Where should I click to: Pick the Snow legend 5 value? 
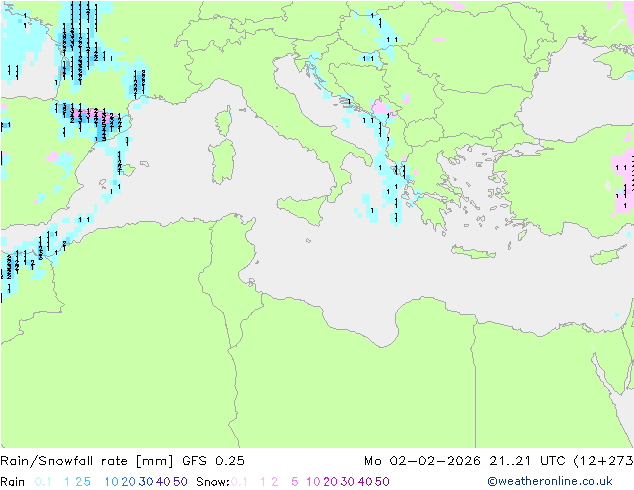click(x=295, y=482)
